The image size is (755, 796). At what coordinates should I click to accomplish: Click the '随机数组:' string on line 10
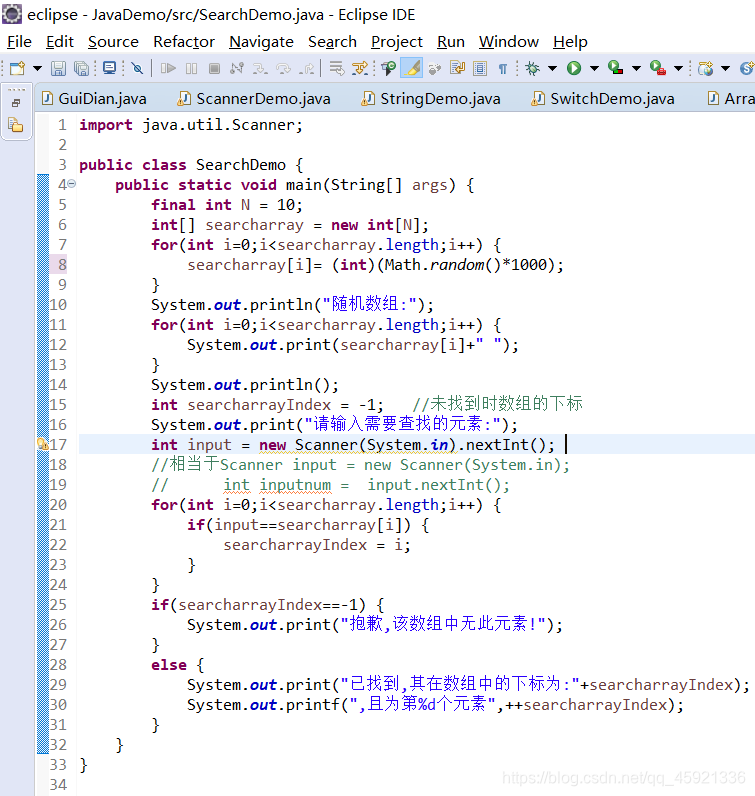[x=370, y=304]
